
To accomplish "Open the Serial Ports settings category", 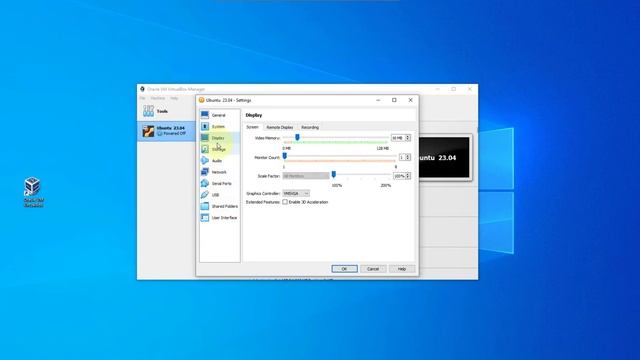I will 219,184.
